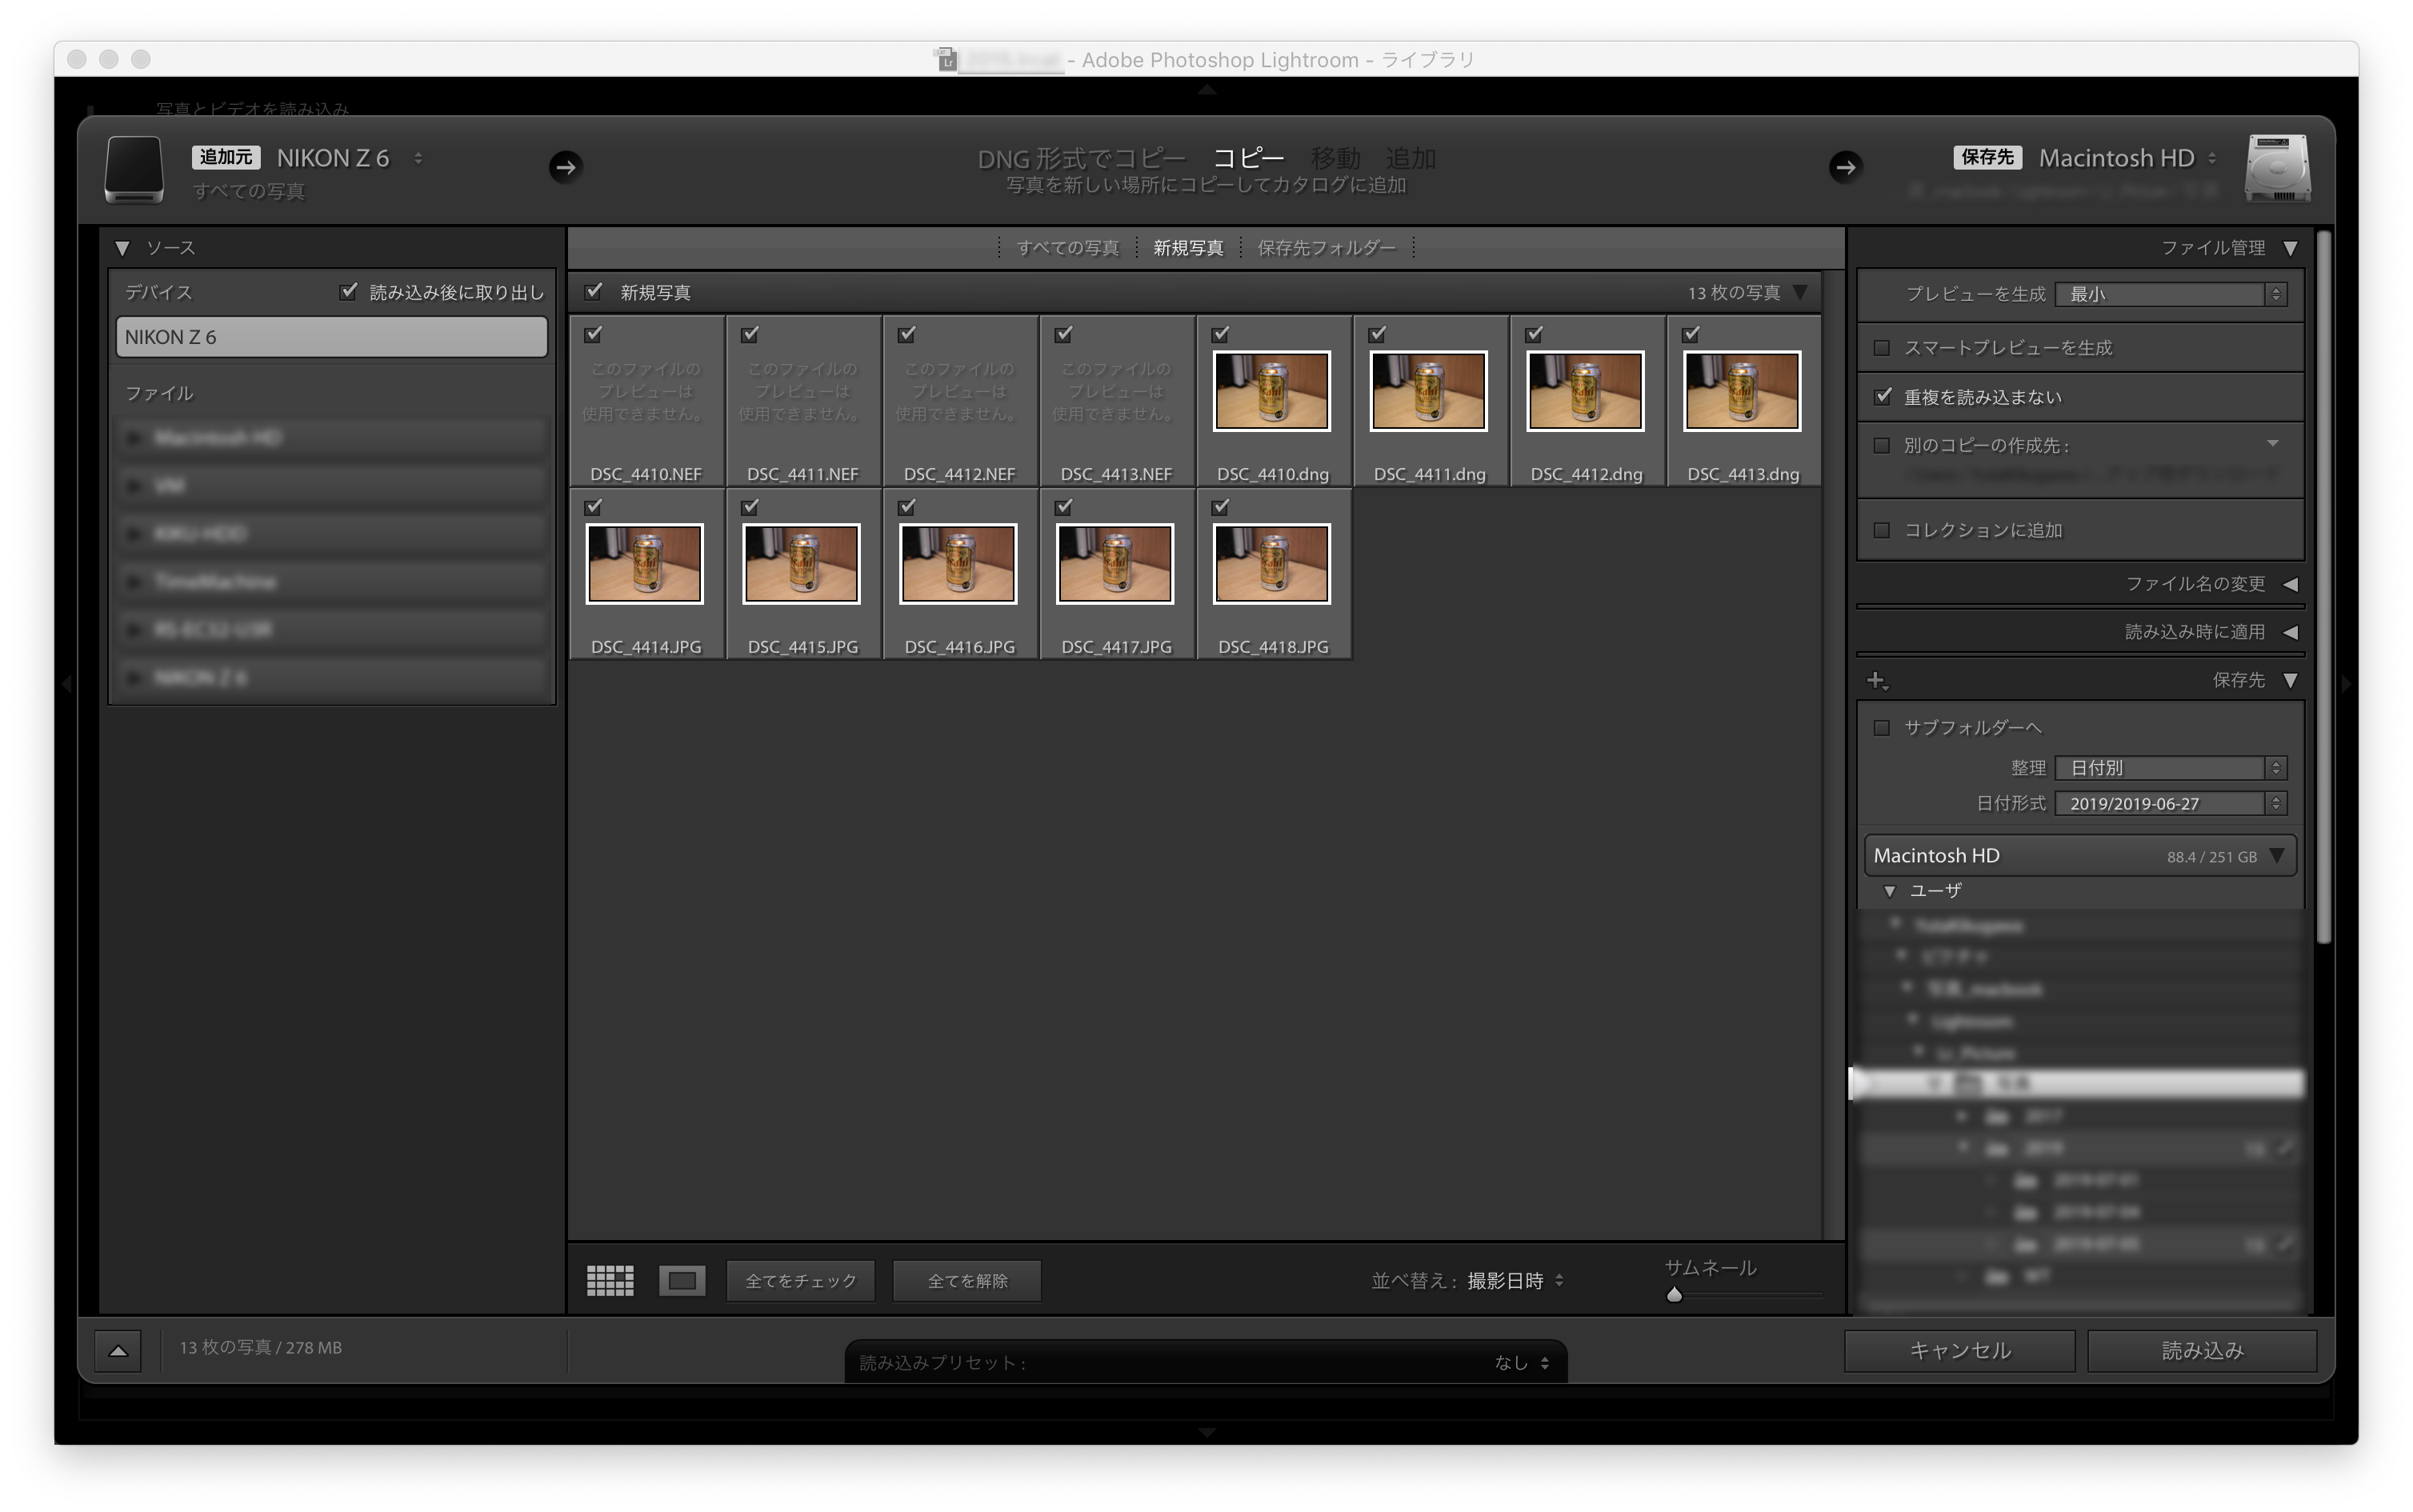Open the 別のコピーの作成先 destination arrow
This screenshot has height=1512, width=2413.
2273,444
